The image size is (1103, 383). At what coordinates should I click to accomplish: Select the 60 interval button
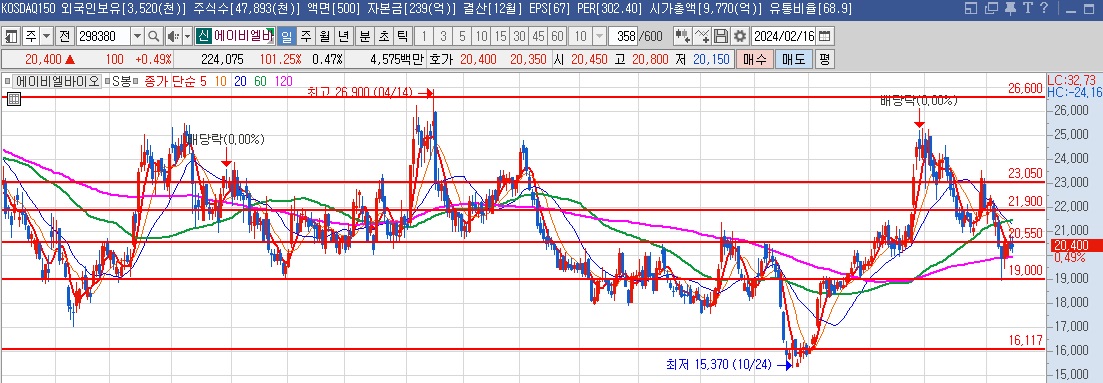(x=557, y=37)
